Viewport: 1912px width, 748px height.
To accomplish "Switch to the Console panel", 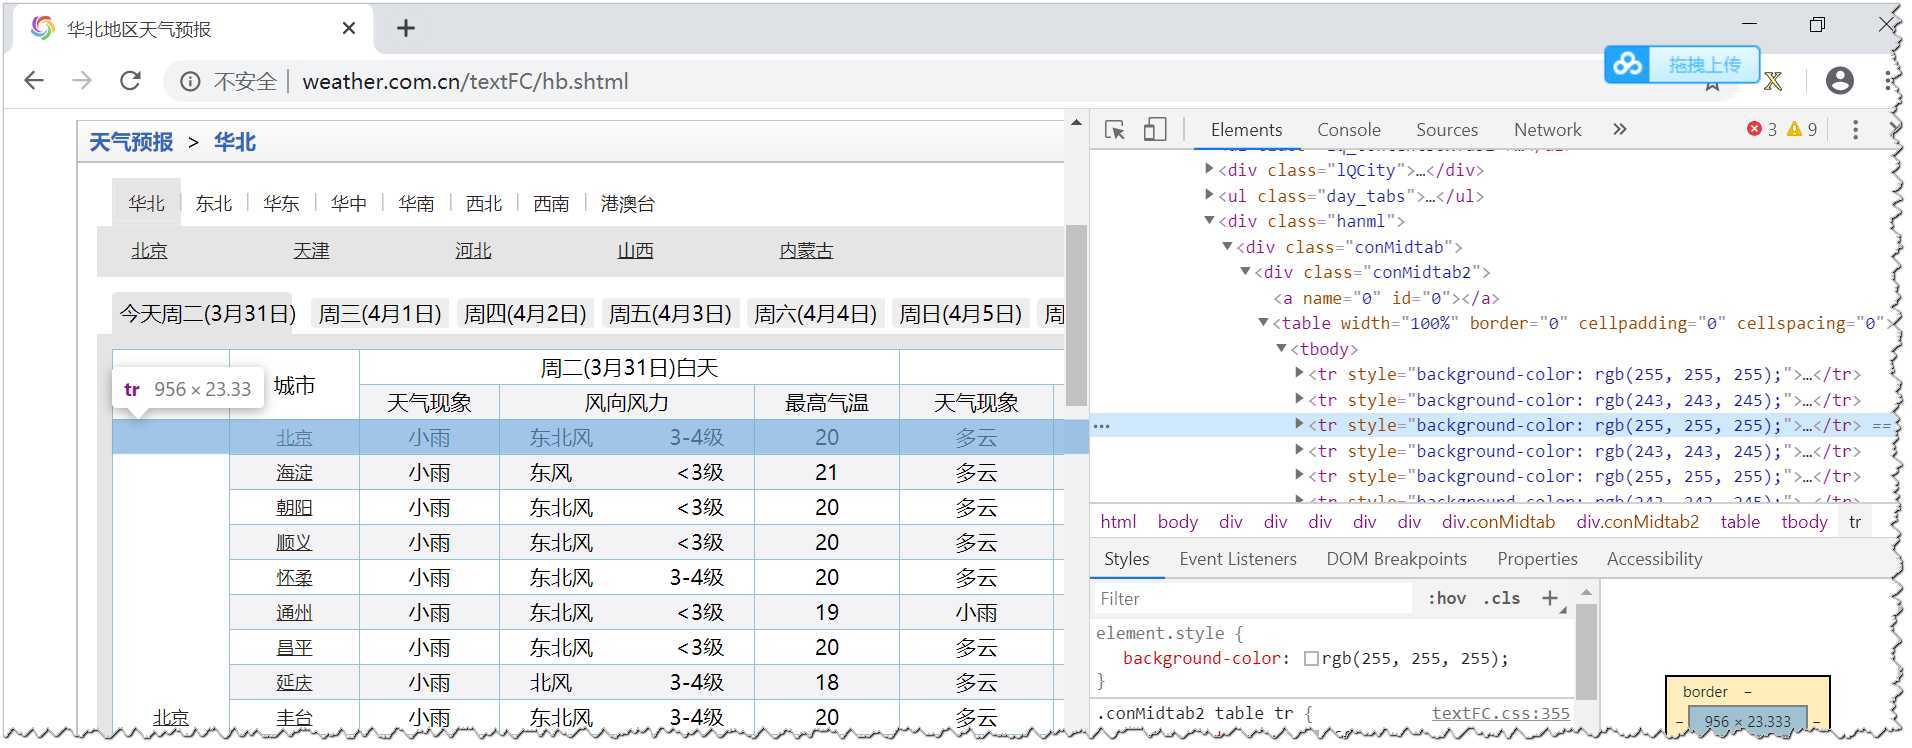I will 1348,130.
